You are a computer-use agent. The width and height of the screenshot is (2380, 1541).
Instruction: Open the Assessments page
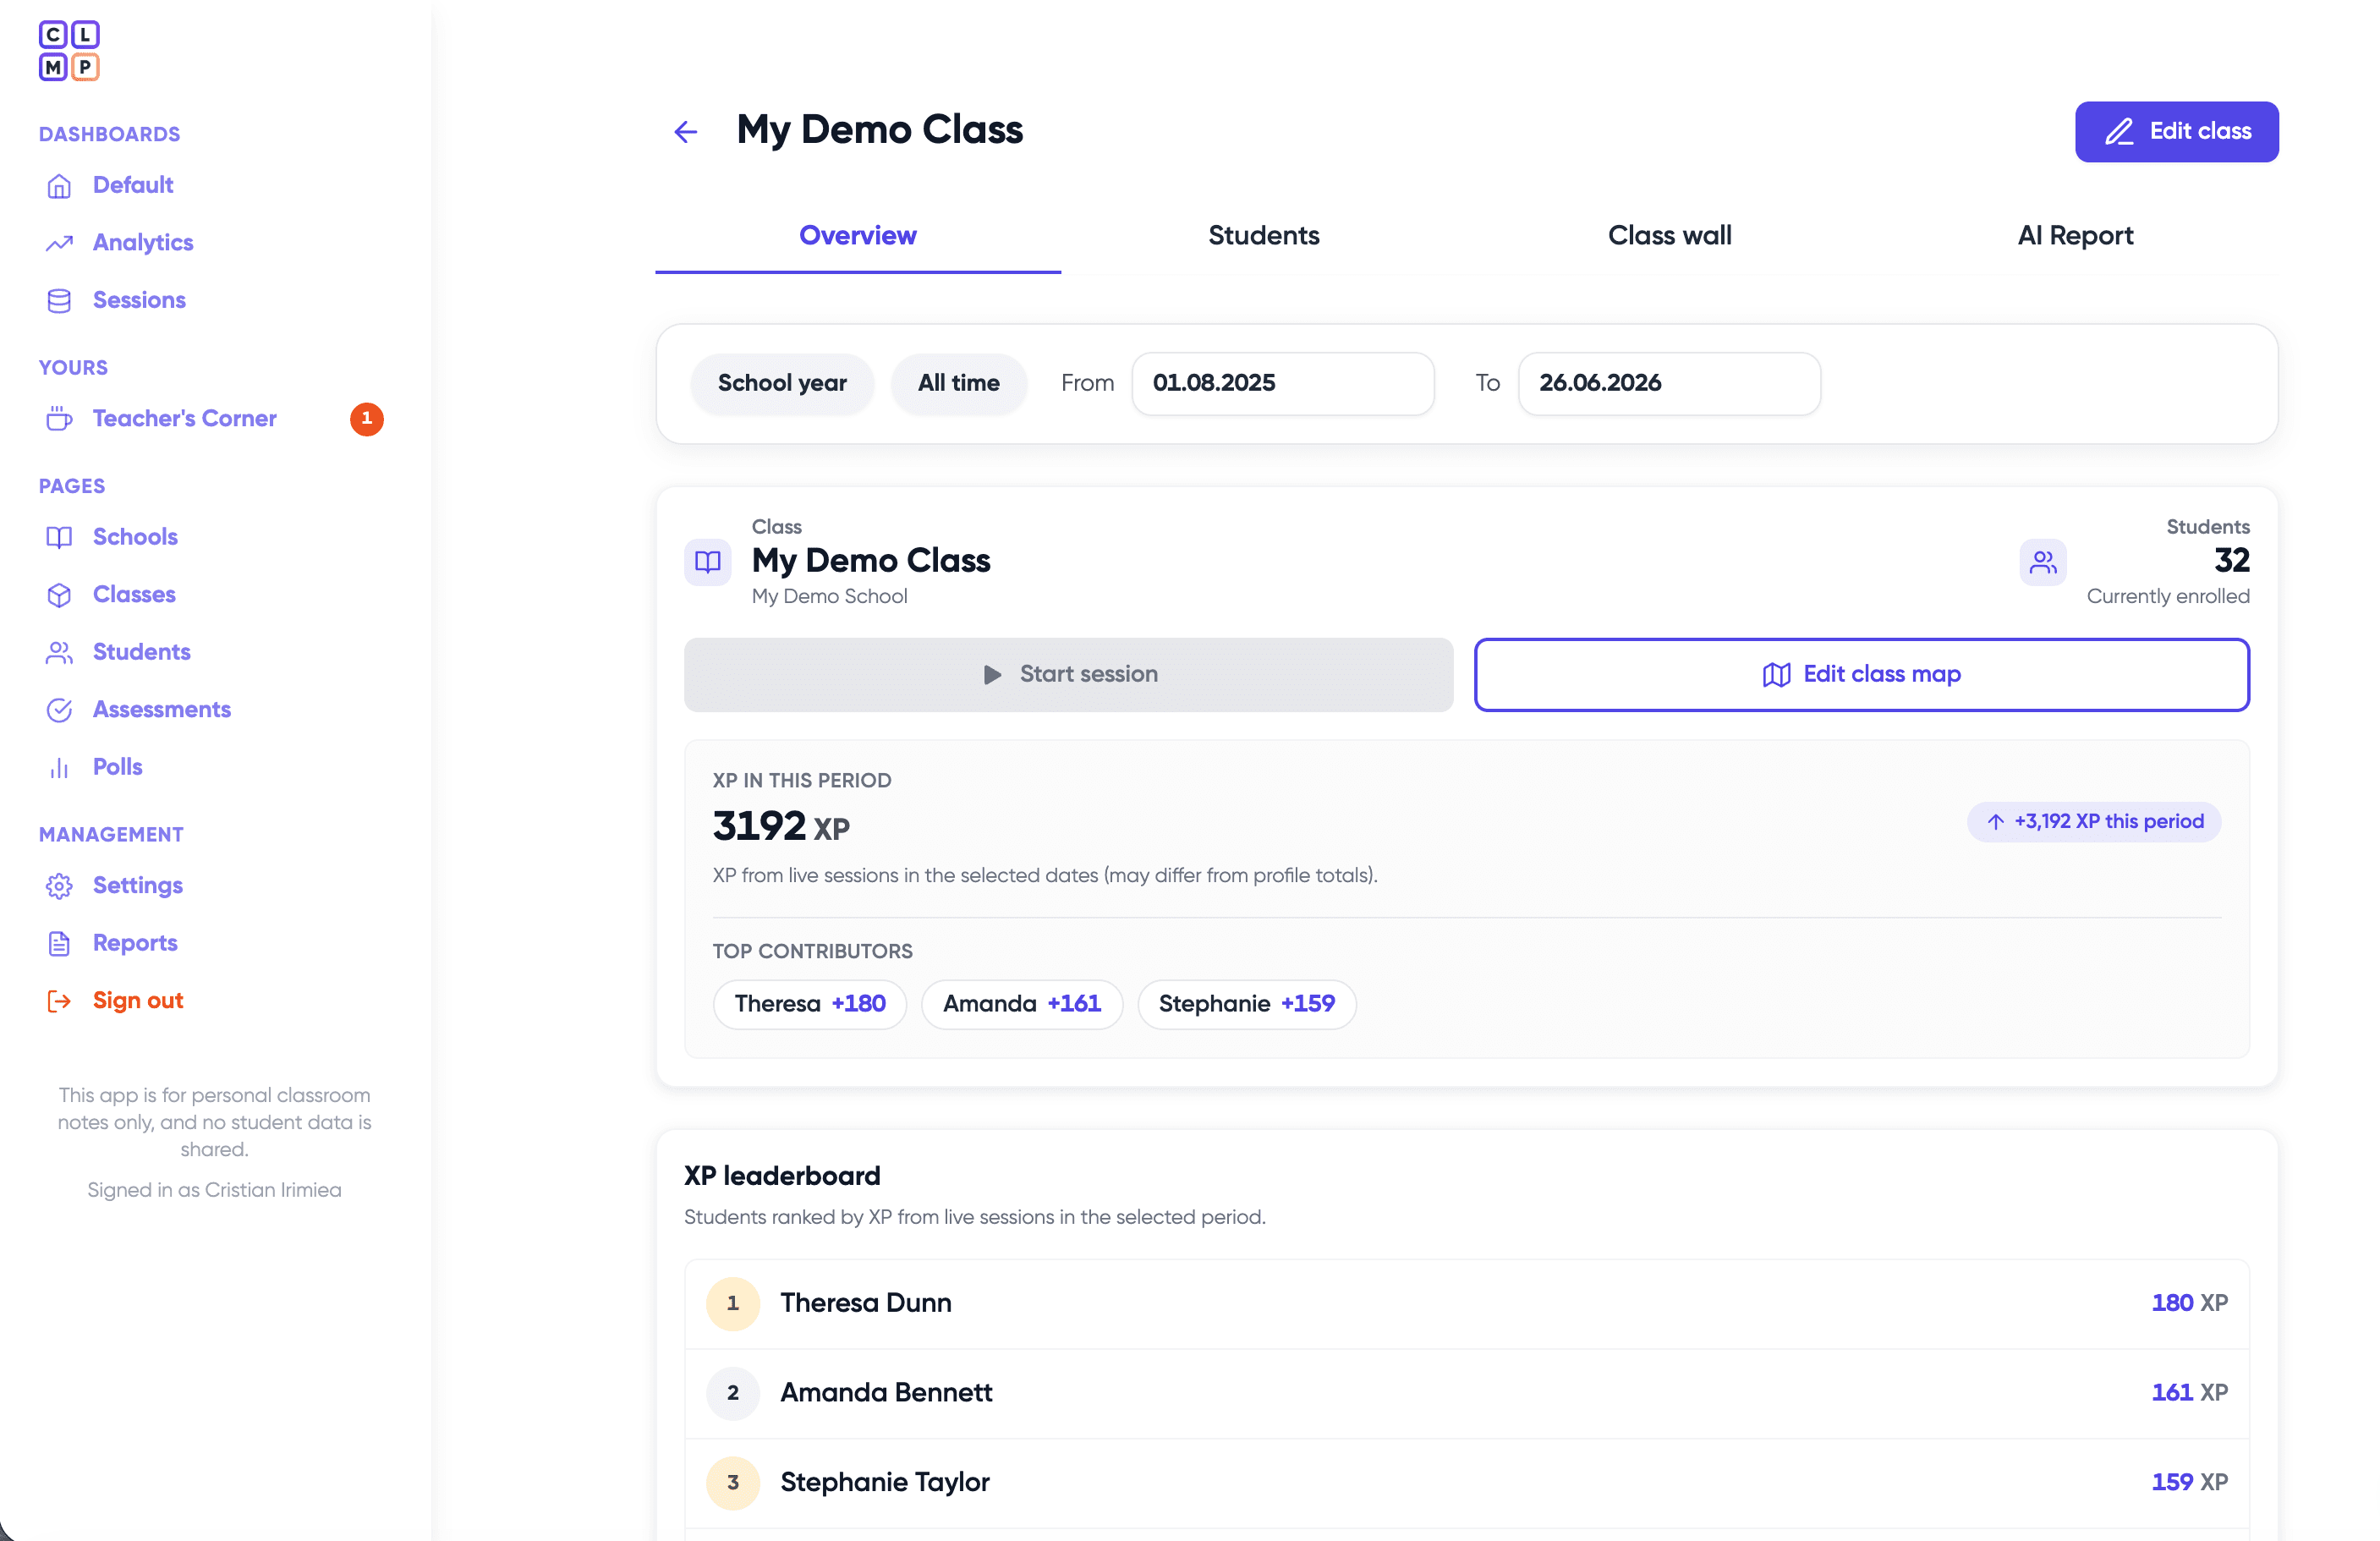point(162,709)
